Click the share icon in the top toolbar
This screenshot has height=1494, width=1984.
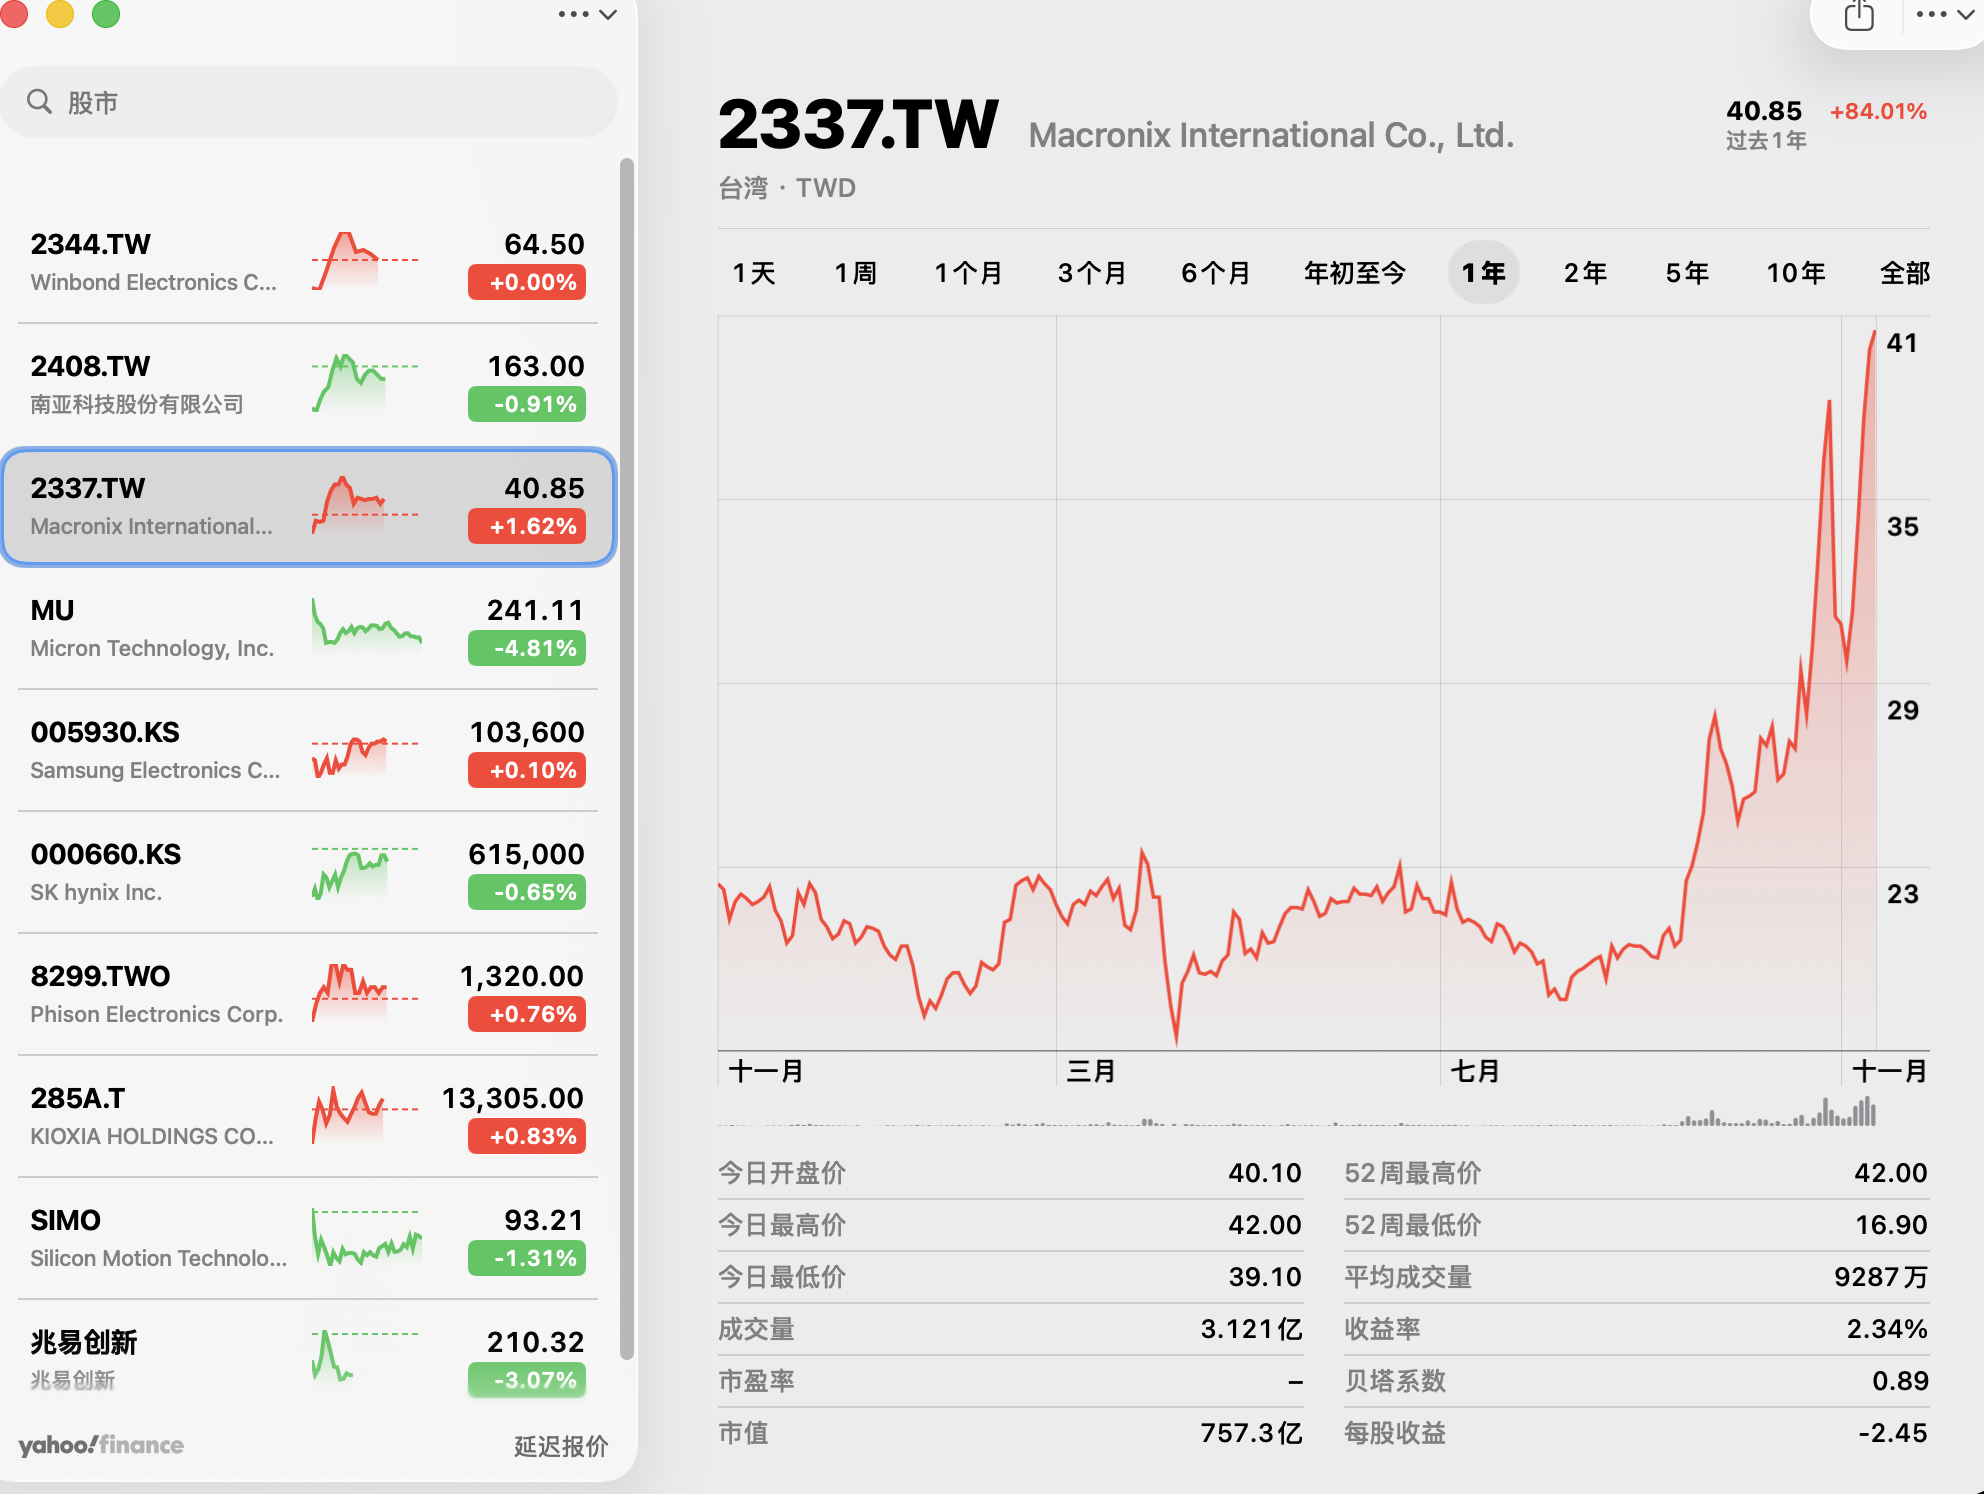(x=1858, y=16)
